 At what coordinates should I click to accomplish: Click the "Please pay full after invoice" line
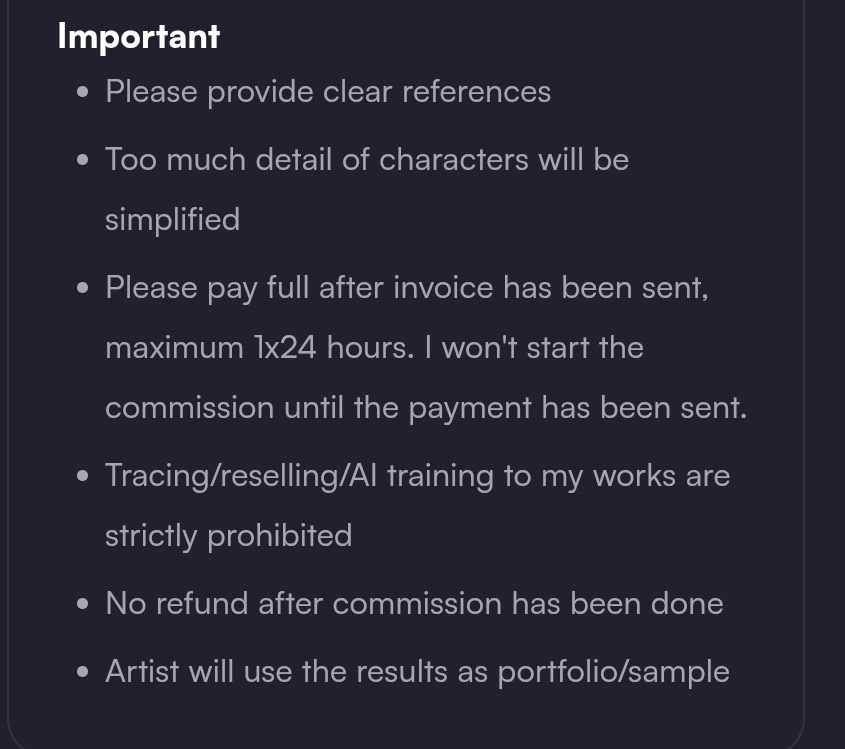pyautogui.click(x=406, y=288)
